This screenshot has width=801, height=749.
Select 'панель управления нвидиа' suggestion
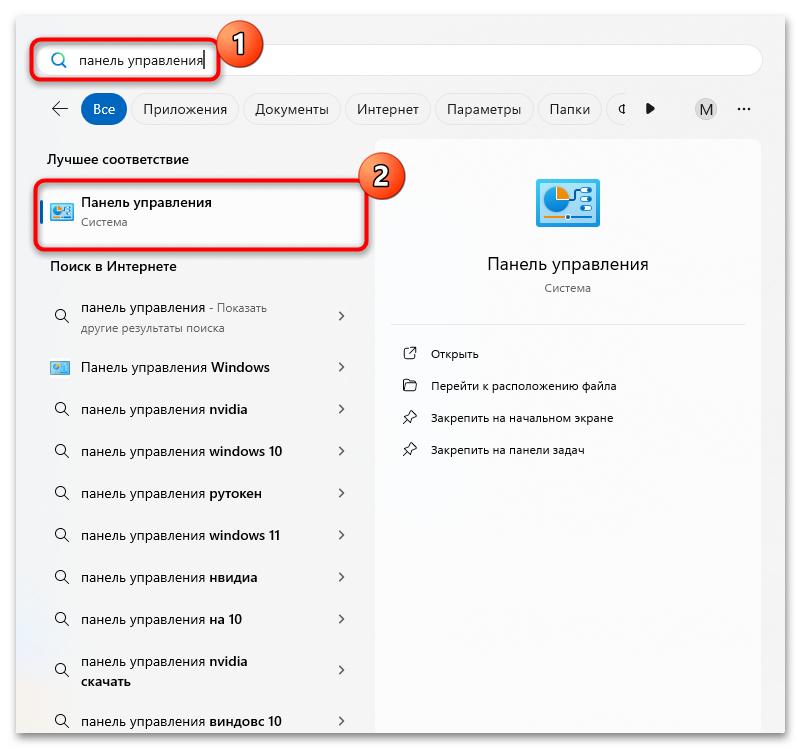[199, 577]
